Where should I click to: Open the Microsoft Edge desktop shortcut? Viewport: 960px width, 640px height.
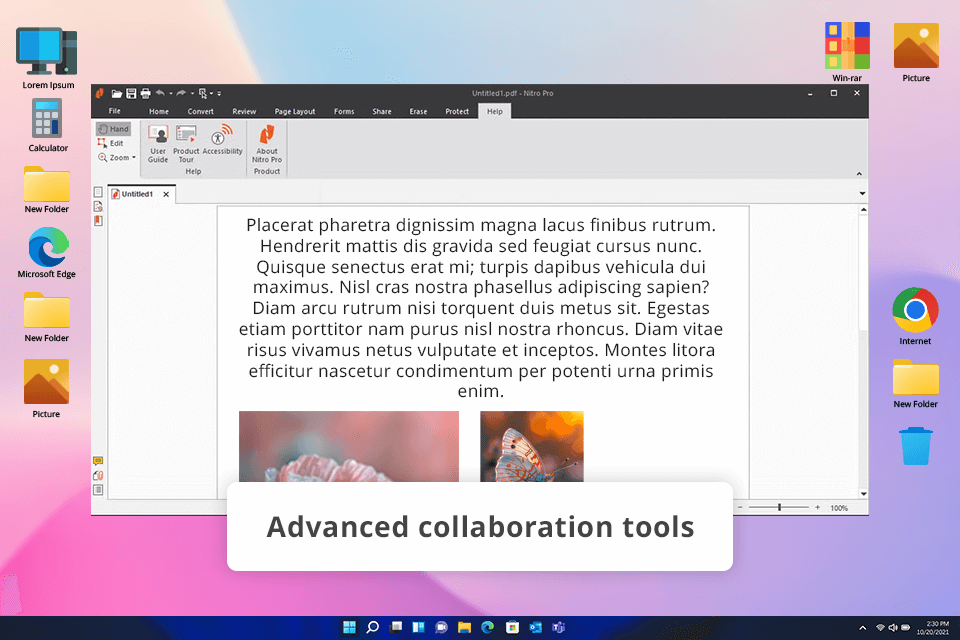(47, 253)
